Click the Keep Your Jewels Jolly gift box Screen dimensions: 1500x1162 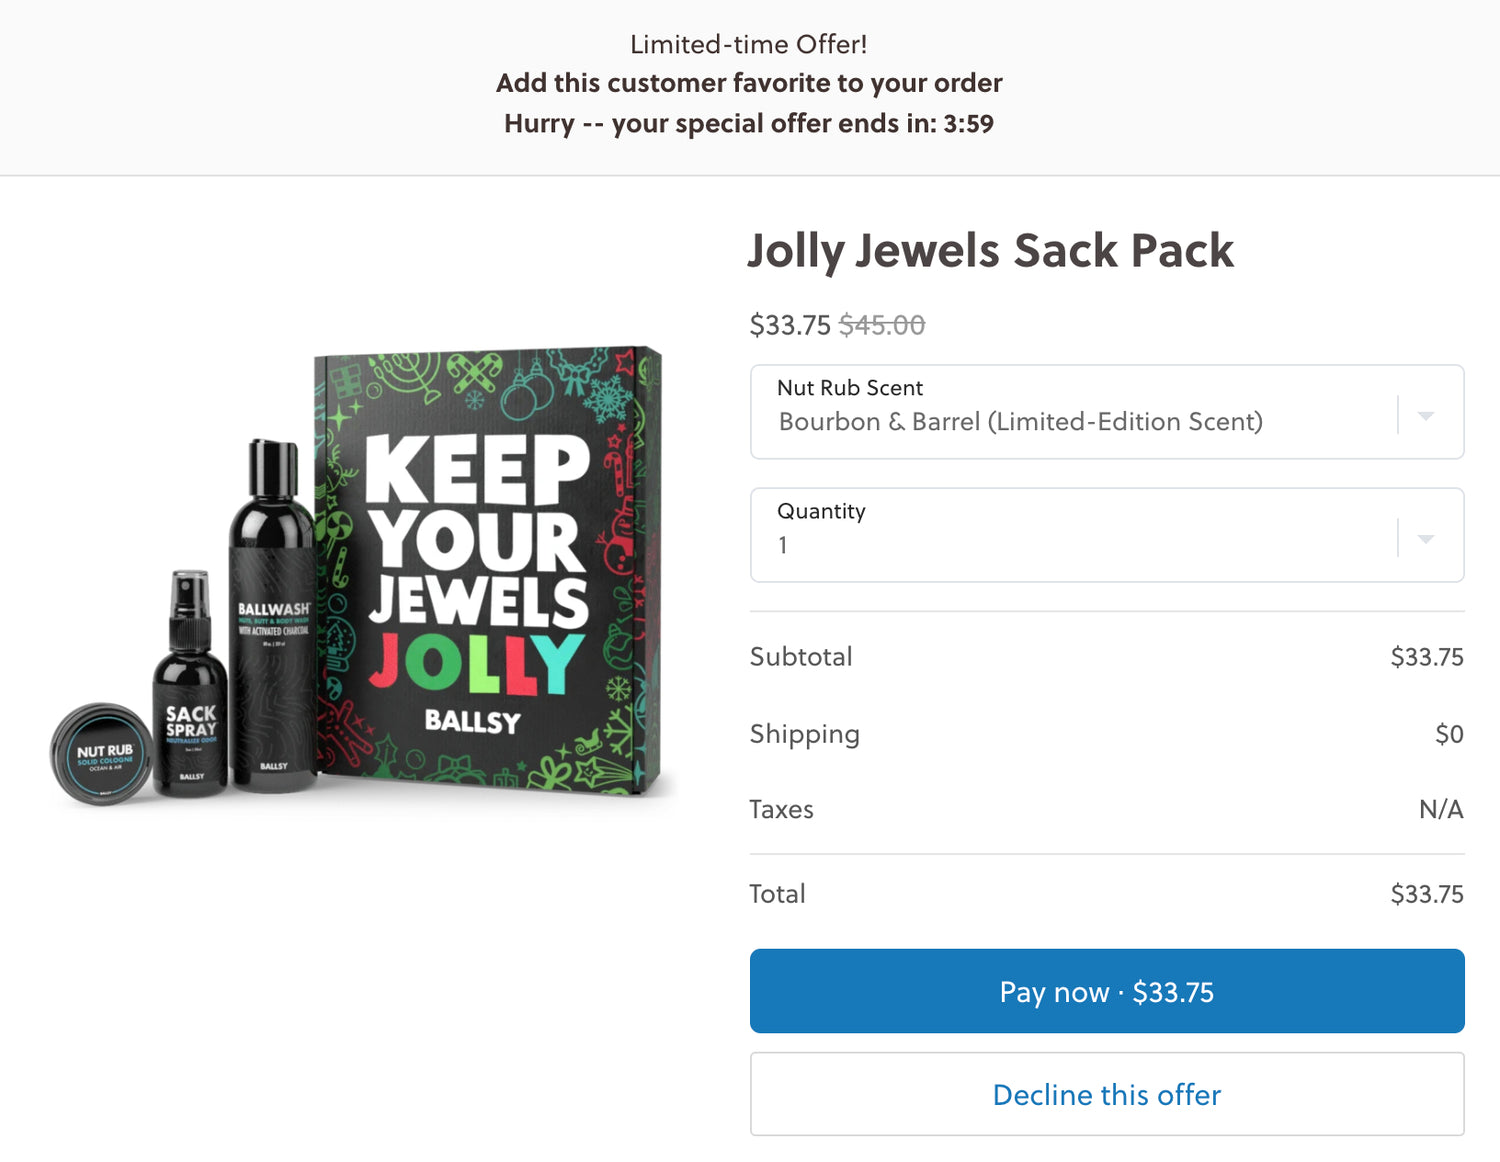click(x=487, y=570)
